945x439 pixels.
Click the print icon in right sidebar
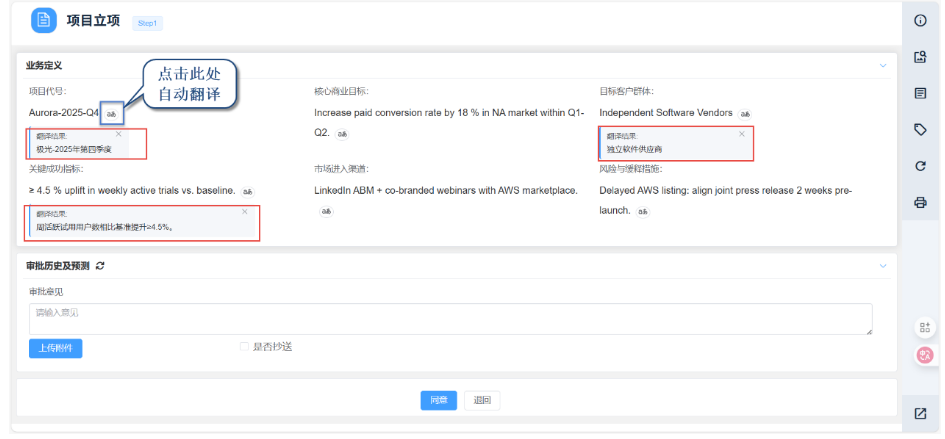tap(920, 202)
